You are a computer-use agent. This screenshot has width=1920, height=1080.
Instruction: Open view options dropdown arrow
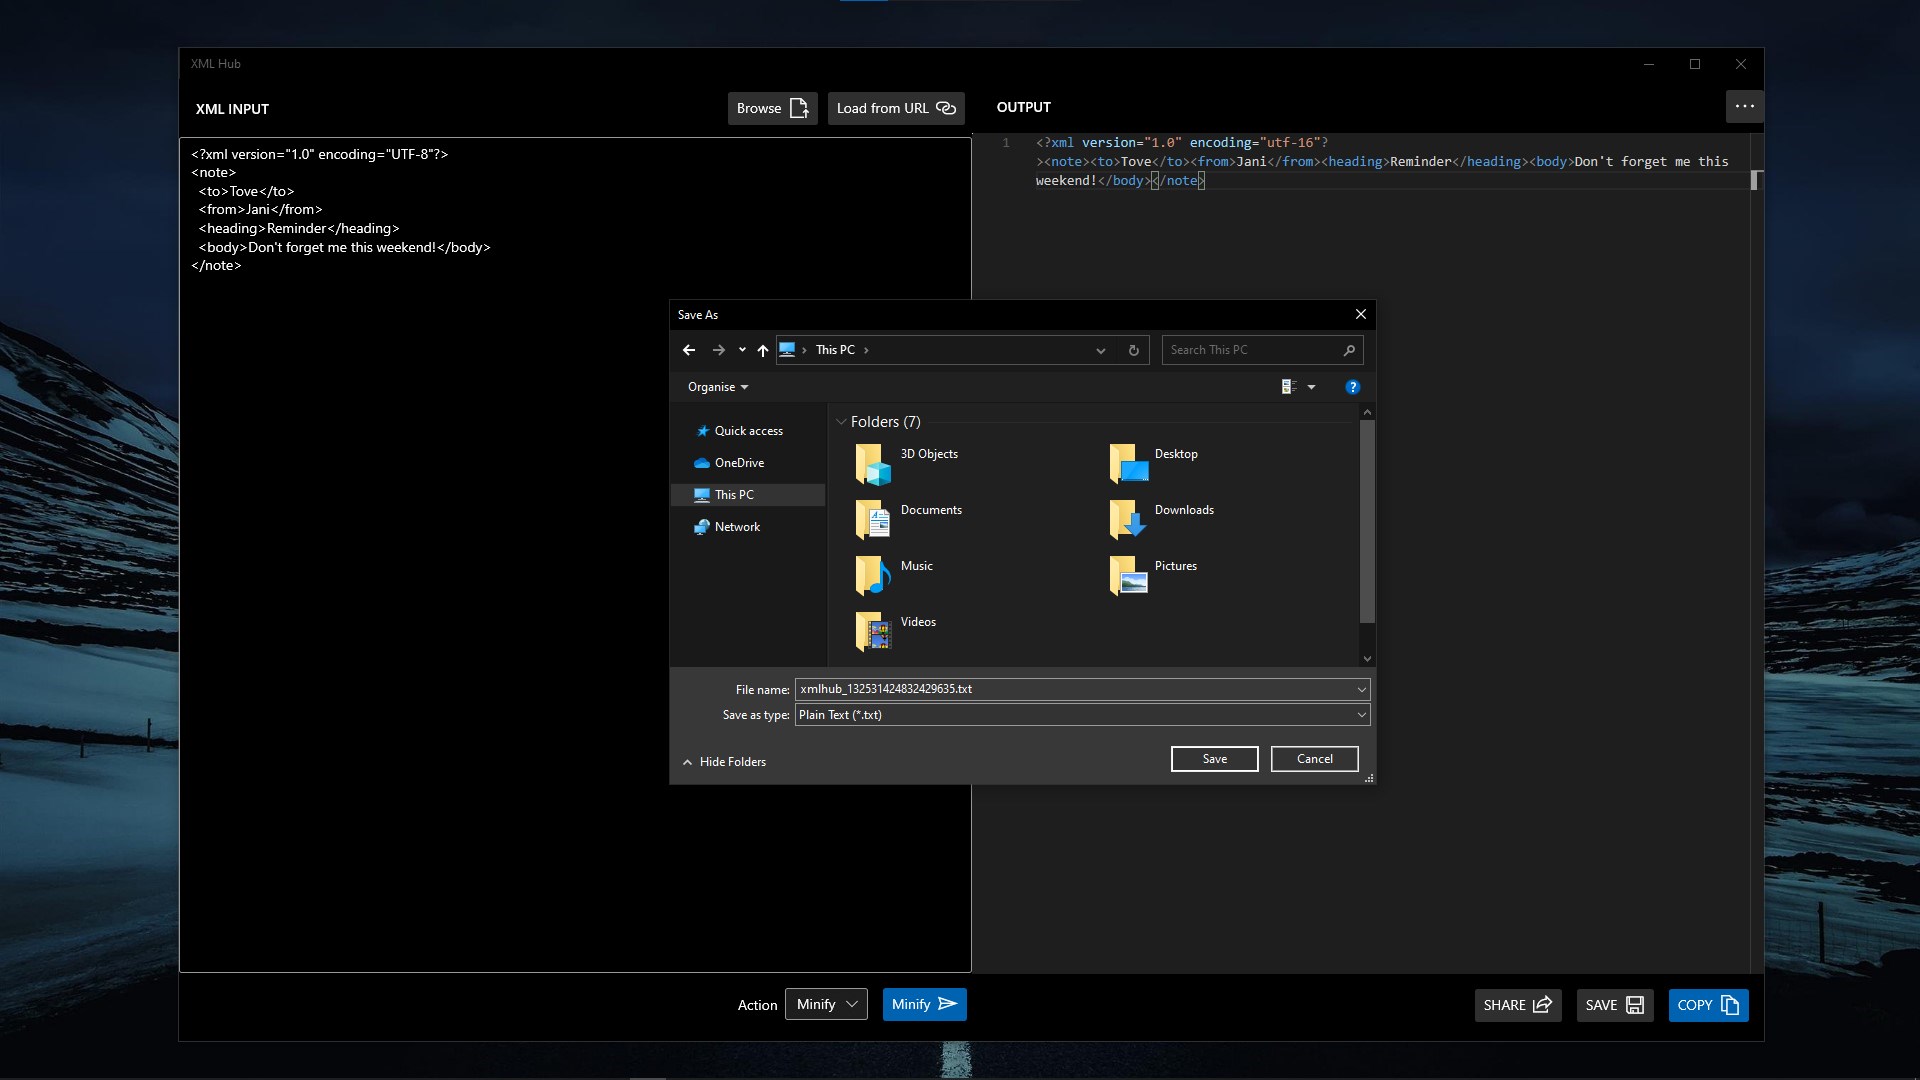tap(1311, 387)
